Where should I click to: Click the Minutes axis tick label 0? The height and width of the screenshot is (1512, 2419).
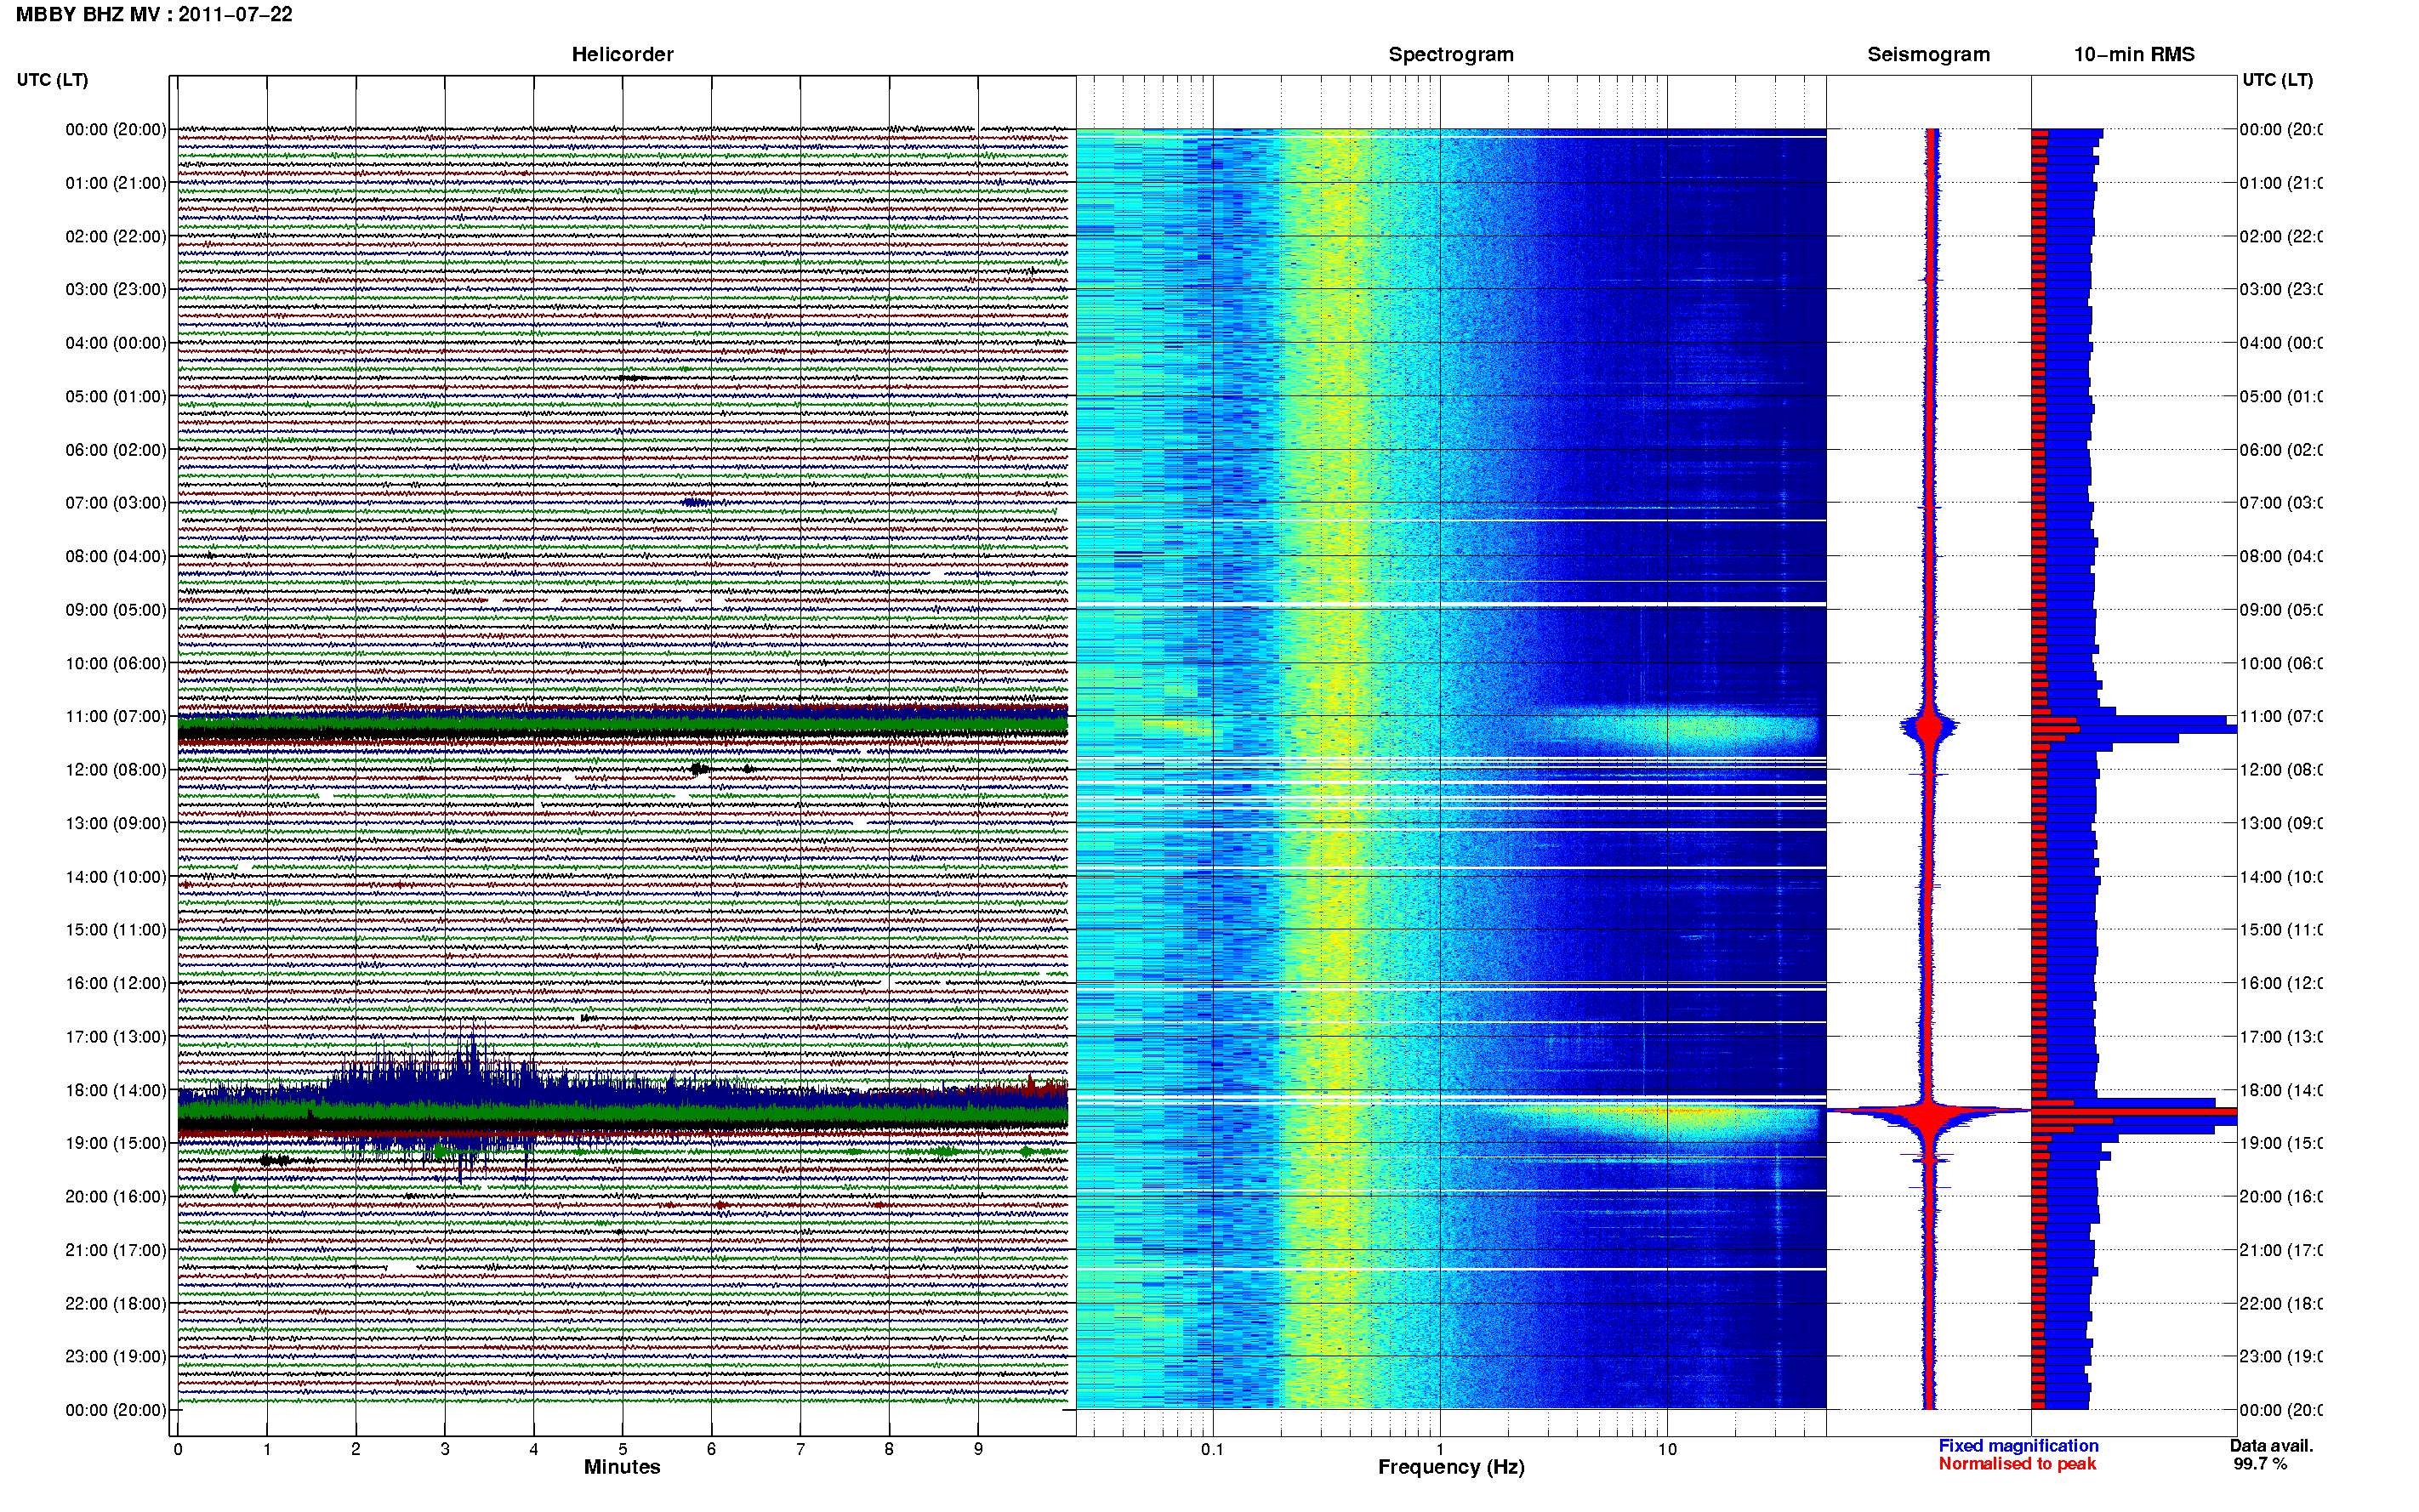point(178,1449)
